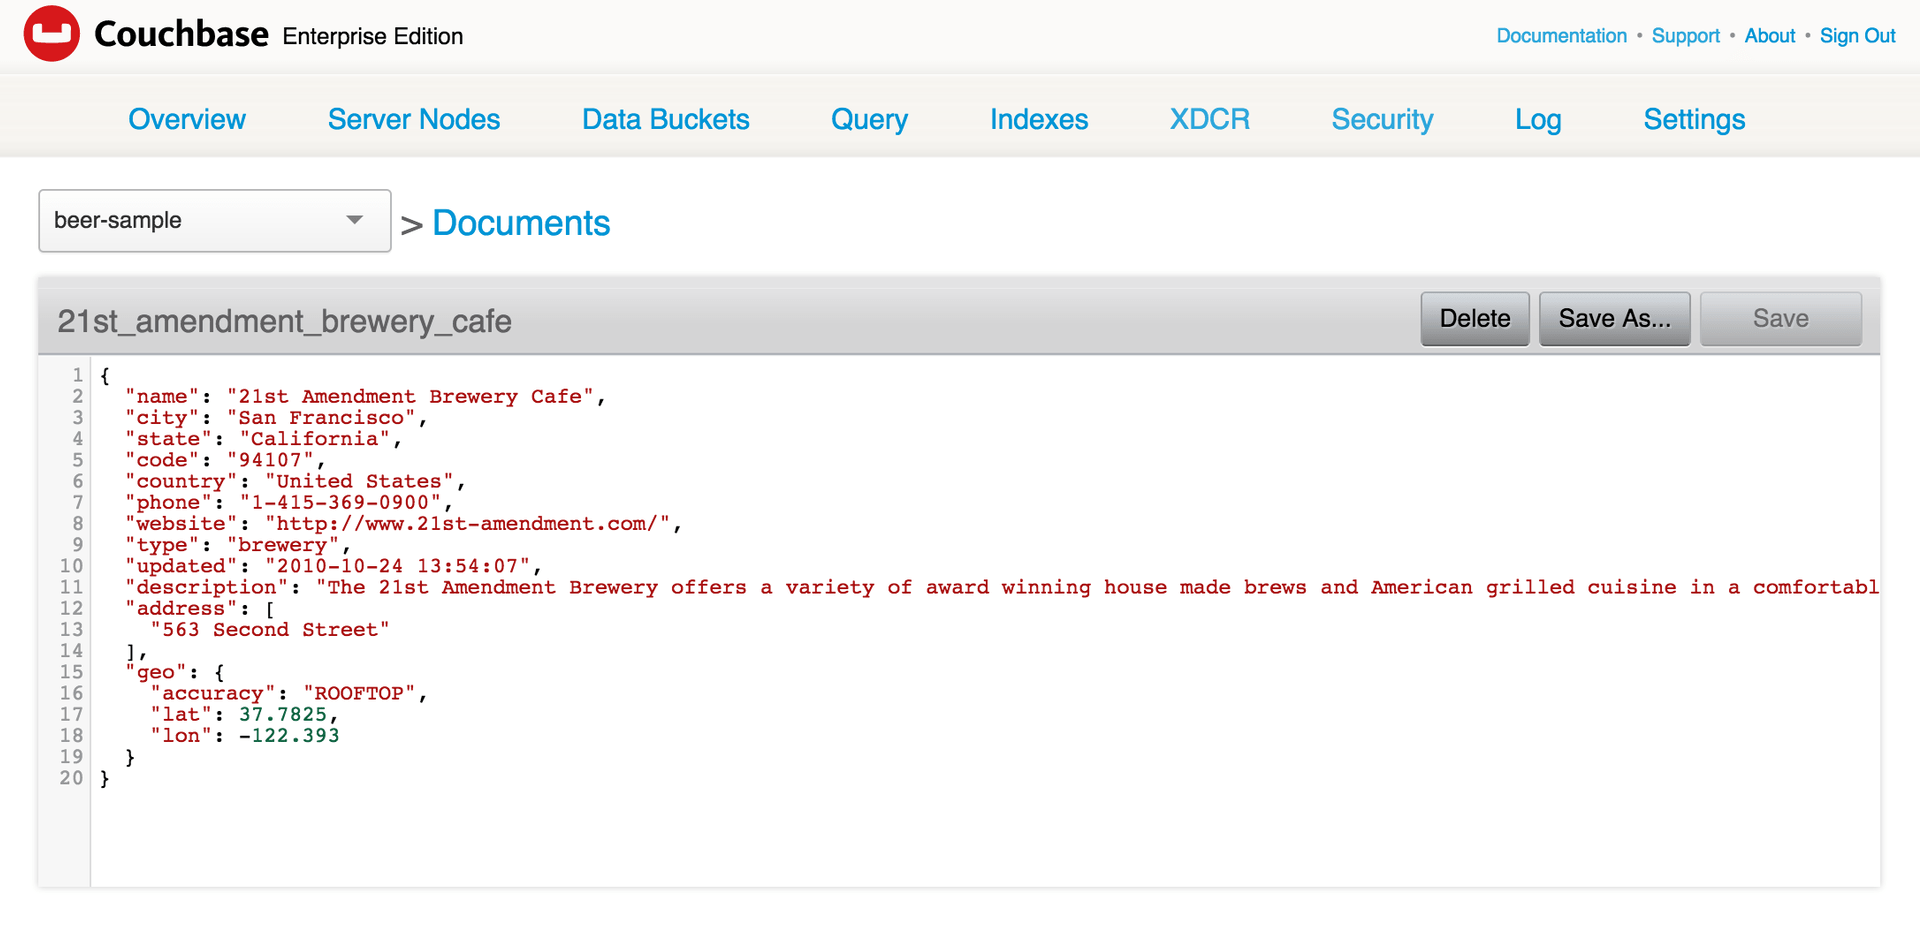Image resolution: width=1920 pixels, height=927 pixels.
Task: Expand the bucket selector arrow
Action: point(355,219)
